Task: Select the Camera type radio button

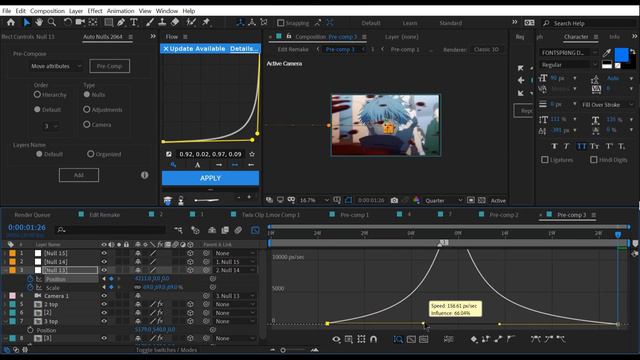Action: click(87, 124)
